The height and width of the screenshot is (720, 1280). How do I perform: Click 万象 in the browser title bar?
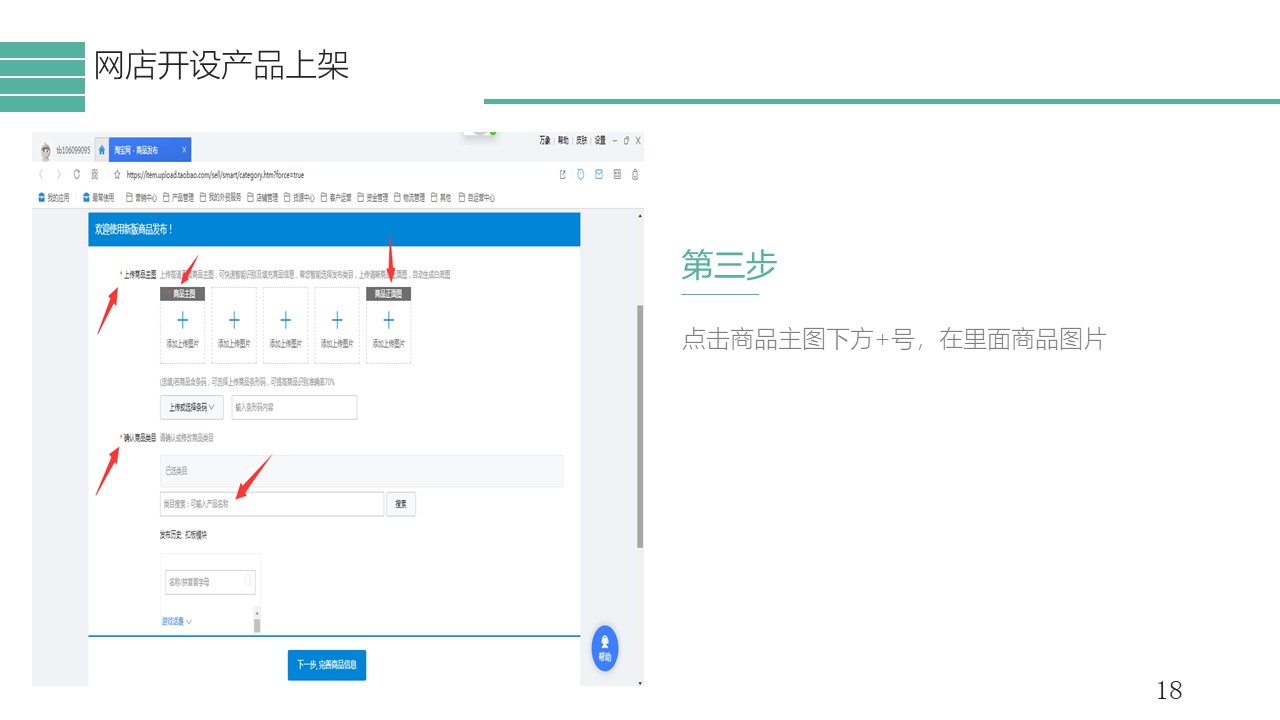[x=545, y=141]
